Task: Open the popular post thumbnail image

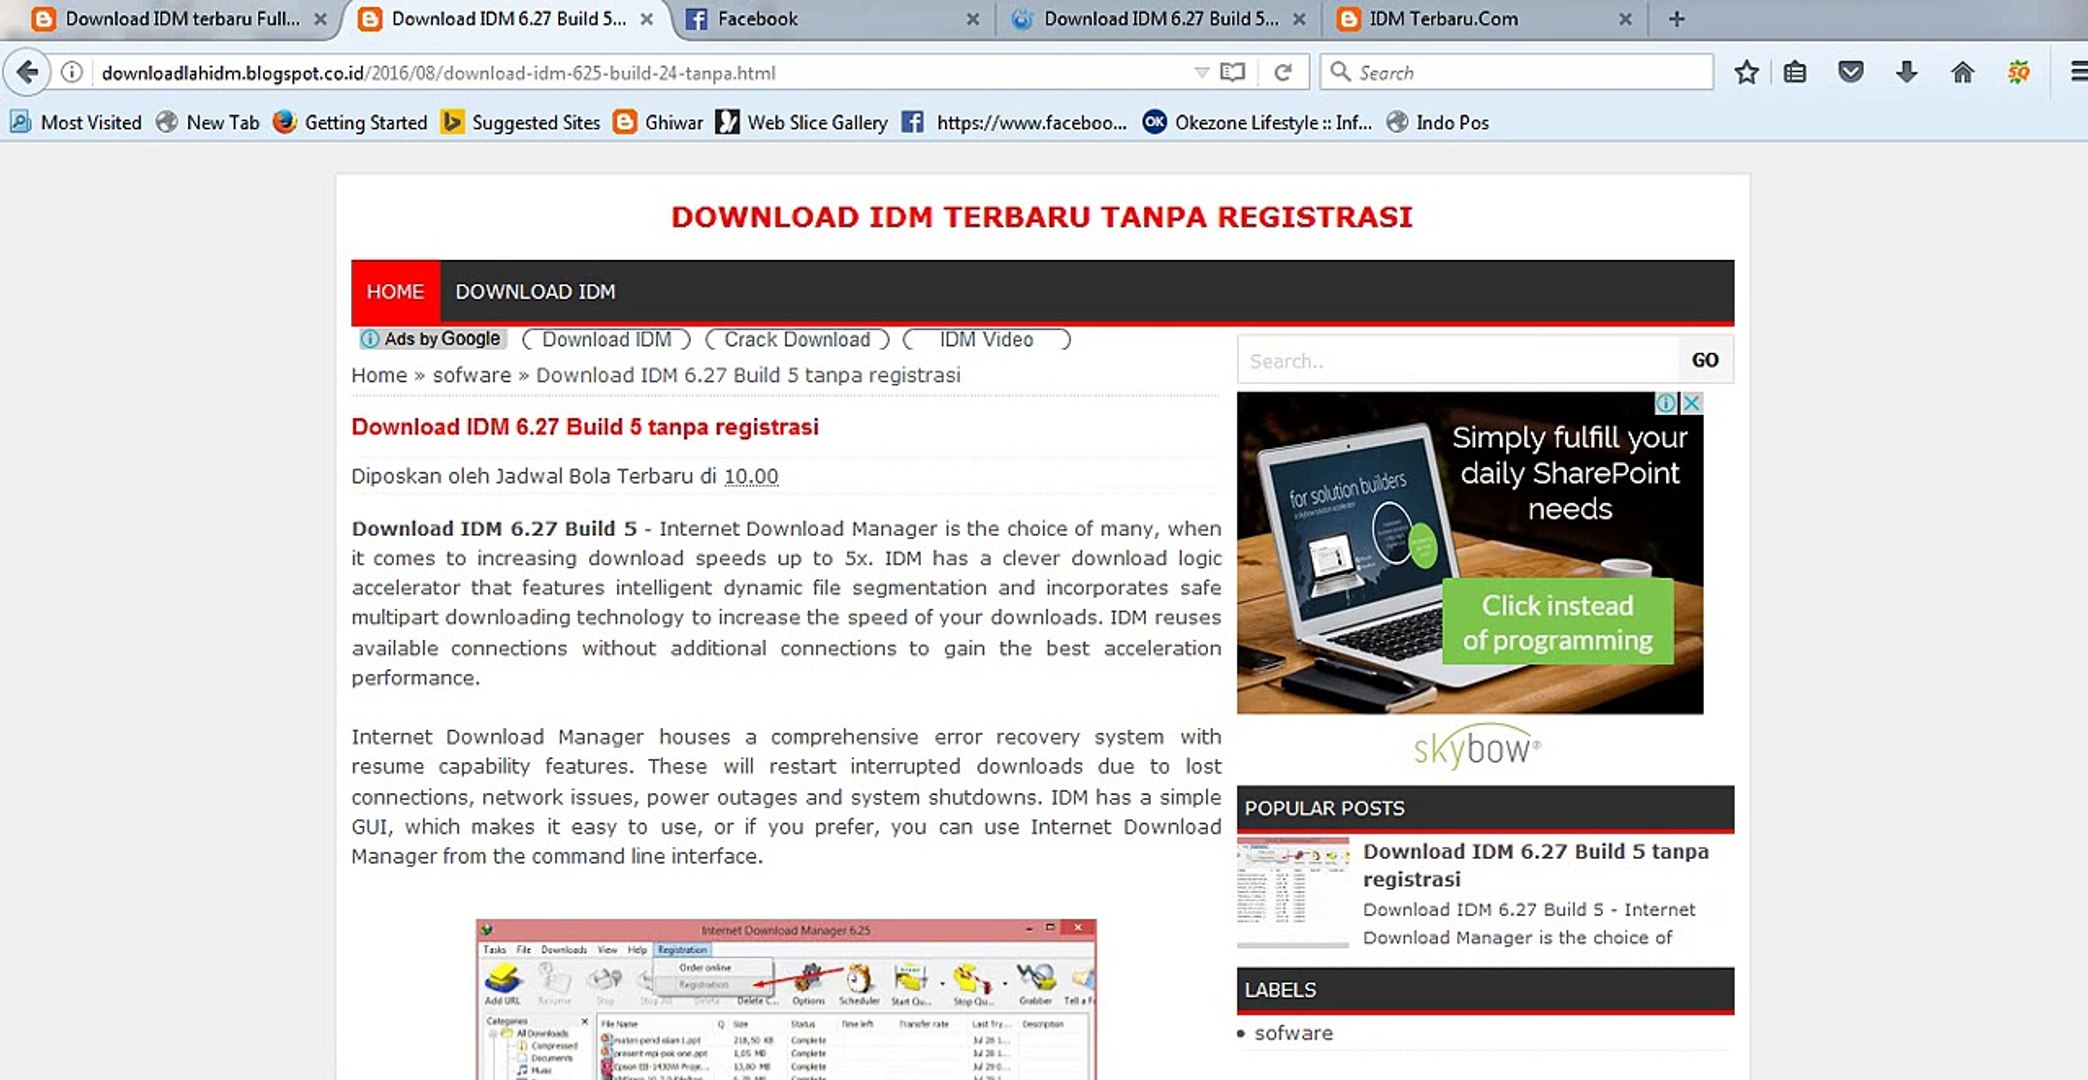Action: (1293, 893)
